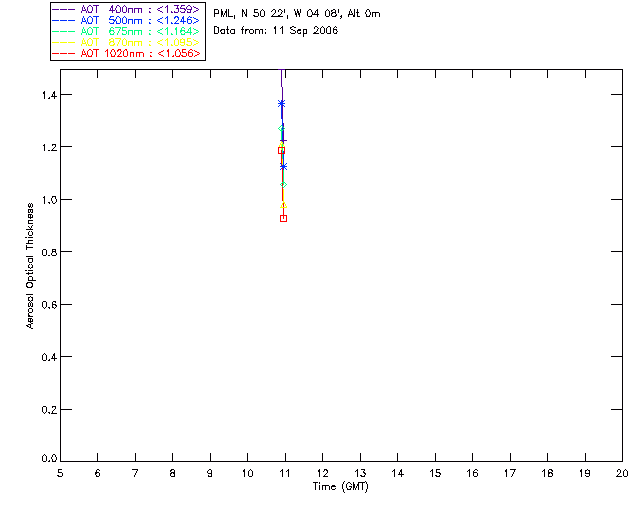Click the lower red square data marker
The image size is (640, 512).
(283, 219)
